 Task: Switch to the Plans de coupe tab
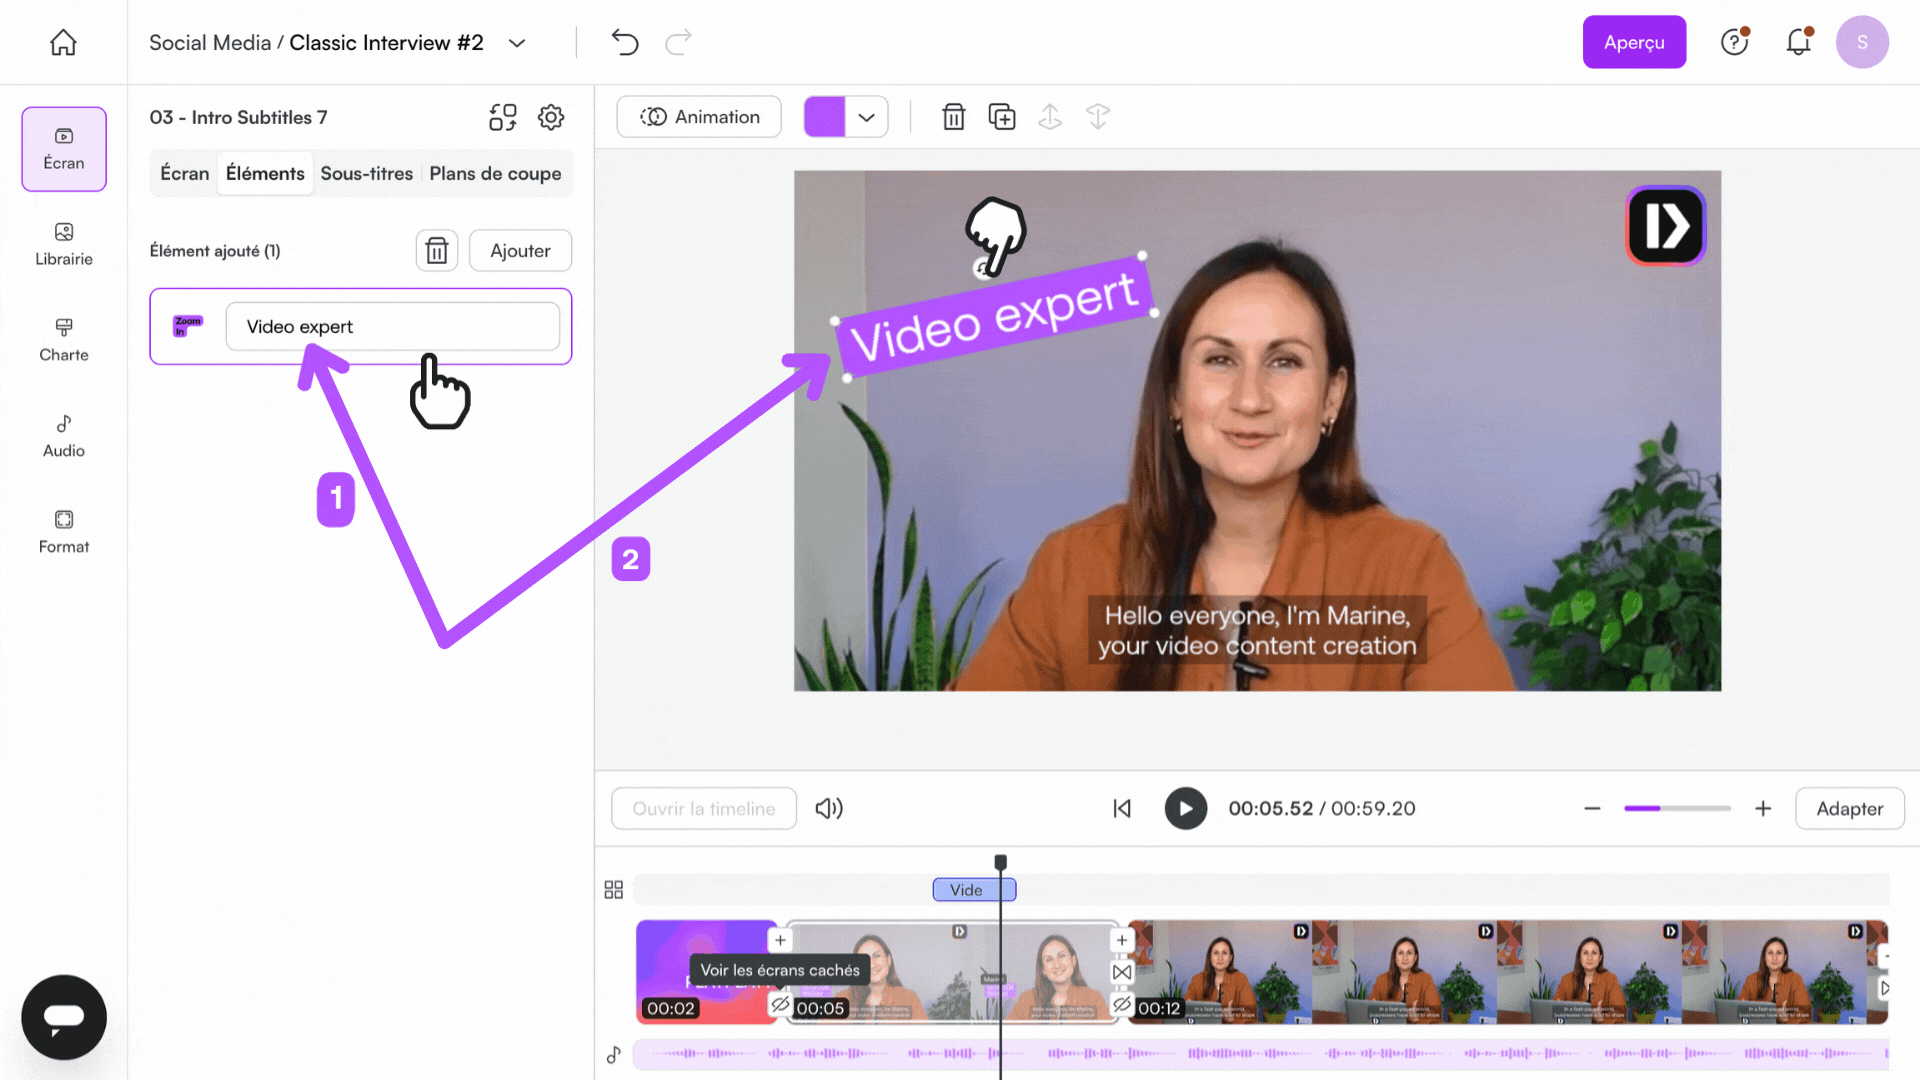(495, 173)
